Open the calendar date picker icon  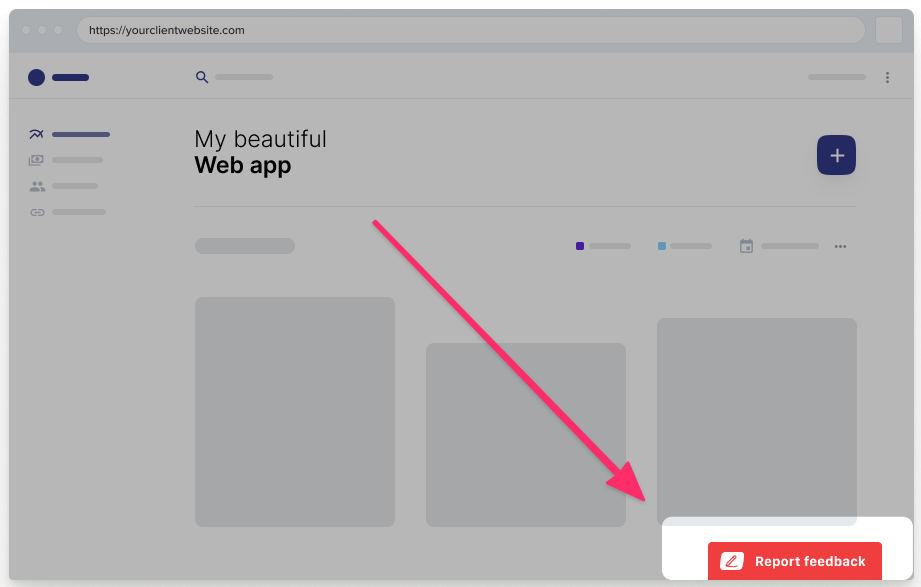click(x=746, y=245)
